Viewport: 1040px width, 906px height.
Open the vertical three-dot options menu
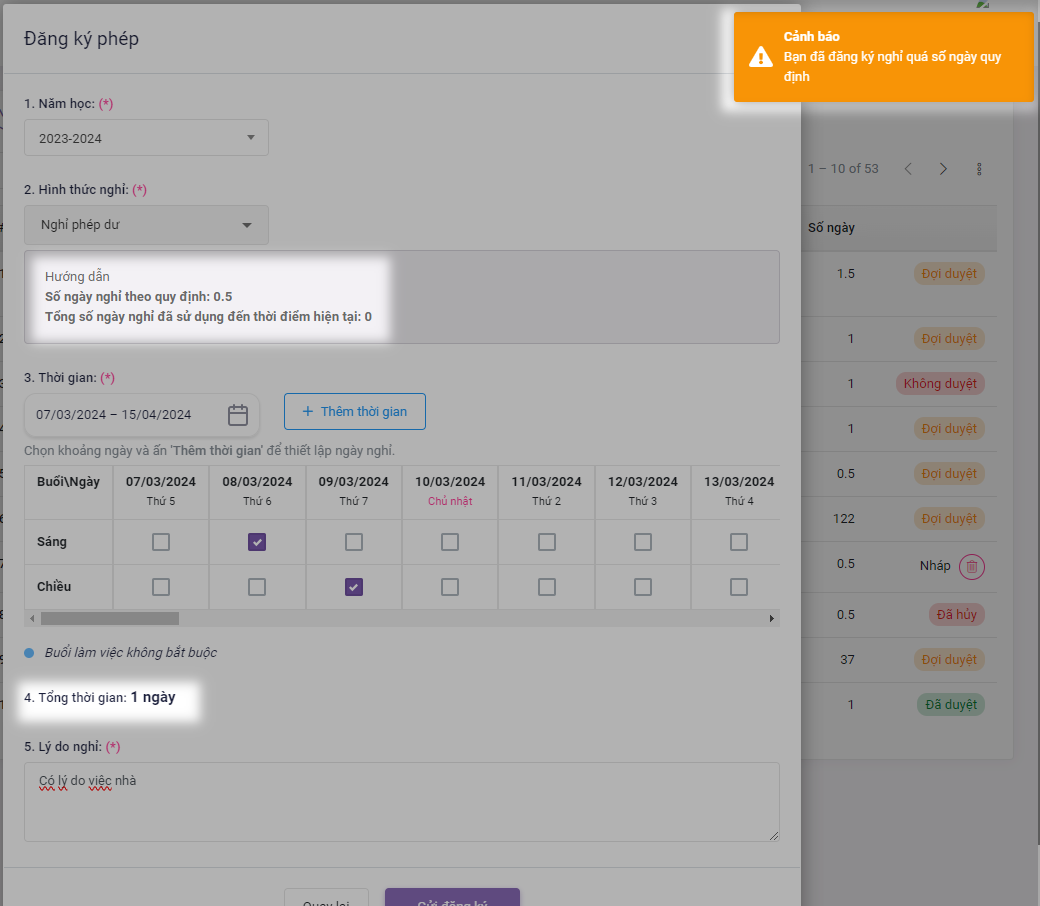(x=979, y=169)
